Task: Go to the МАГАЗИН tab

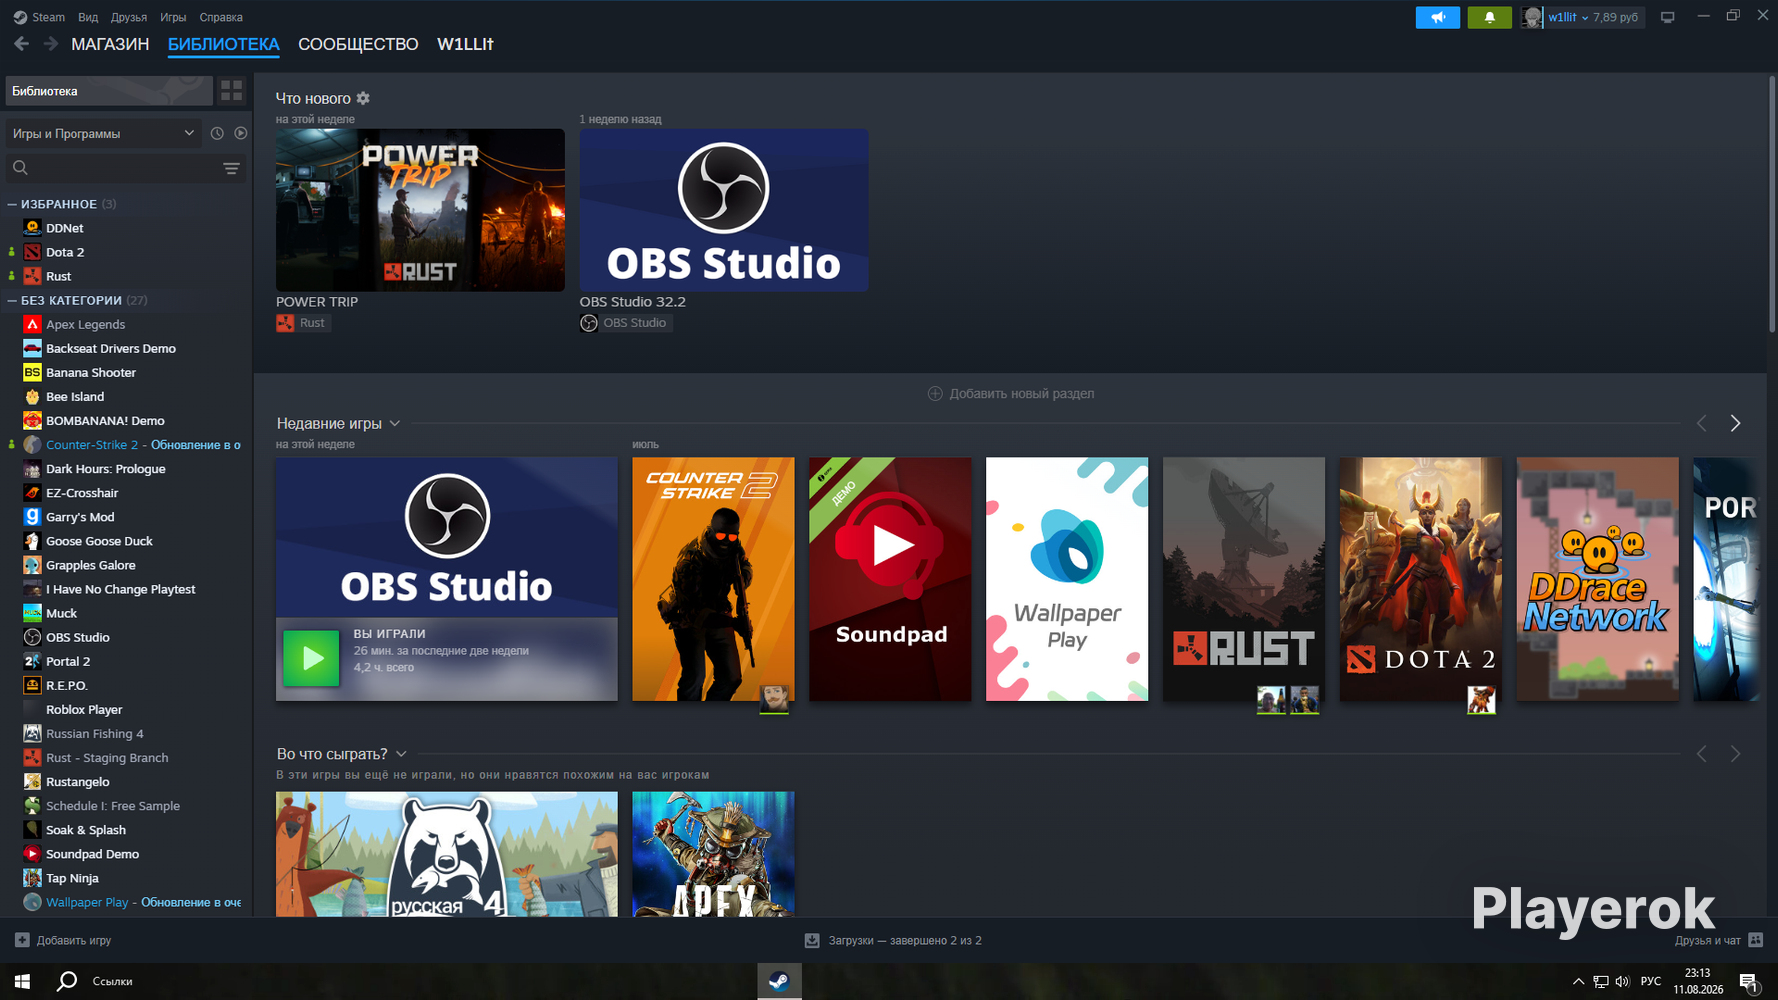Action: tap(110, 44)
